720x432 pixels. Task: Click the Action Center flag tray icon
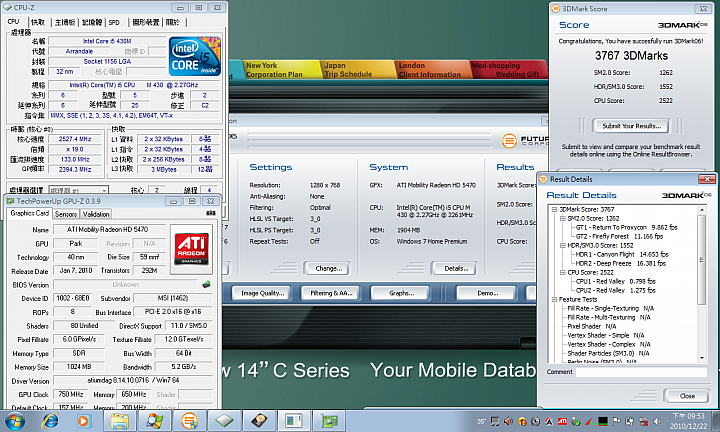[616, 421]
